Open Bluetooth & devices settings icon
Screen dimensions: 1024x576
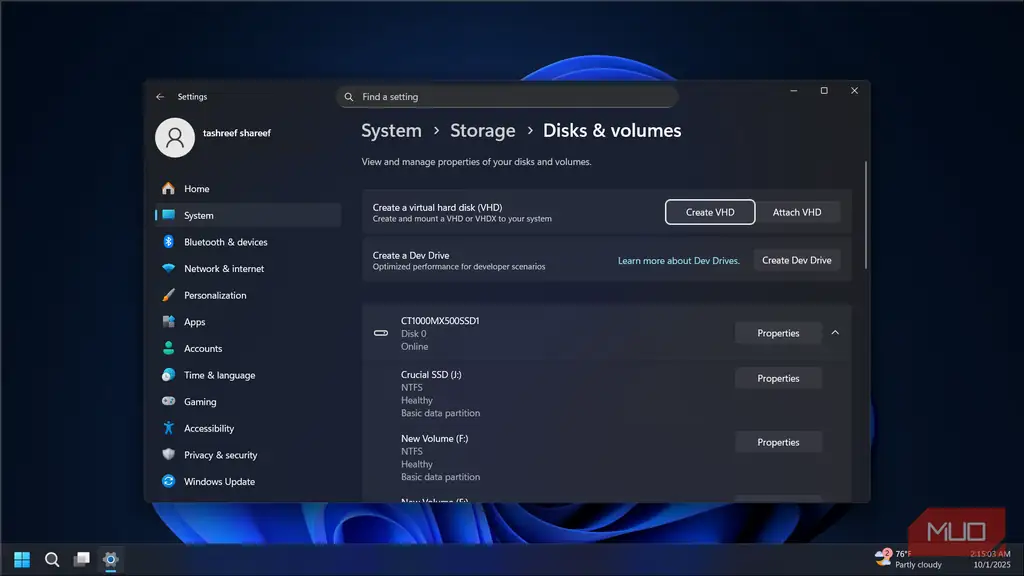(168, 242)
